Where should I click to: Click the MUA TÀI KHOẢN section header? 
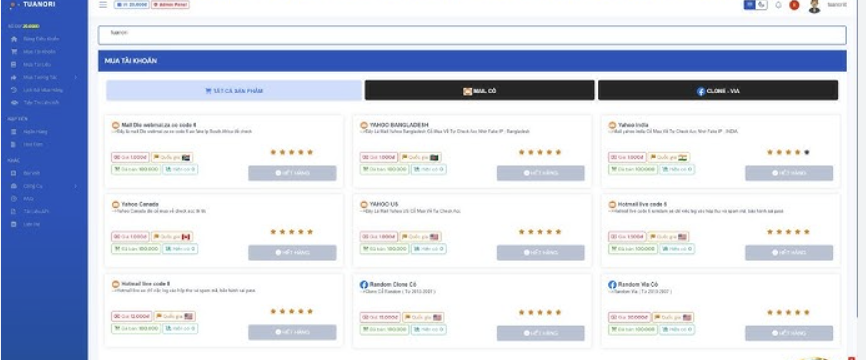(x=472, y=61)
